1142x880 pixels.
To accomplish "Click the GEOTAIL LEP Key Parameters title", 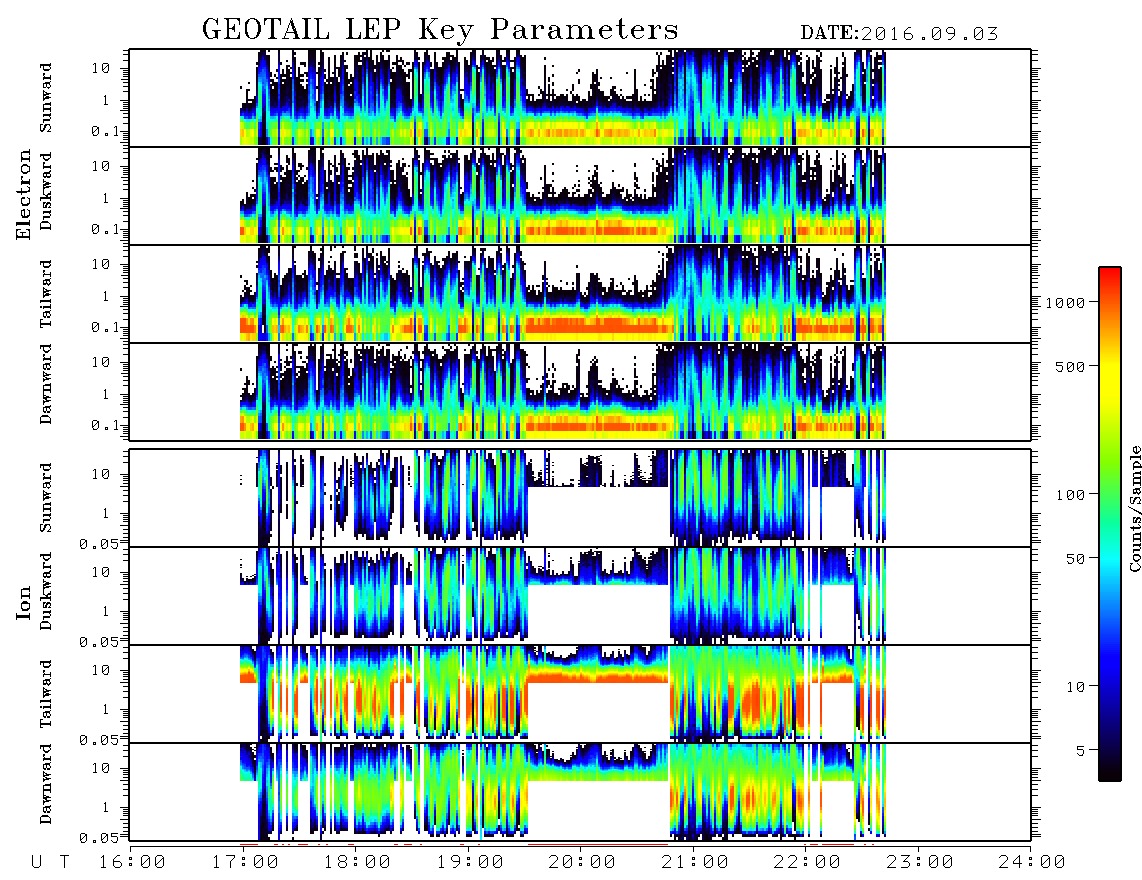I will (x=440, y=30).
